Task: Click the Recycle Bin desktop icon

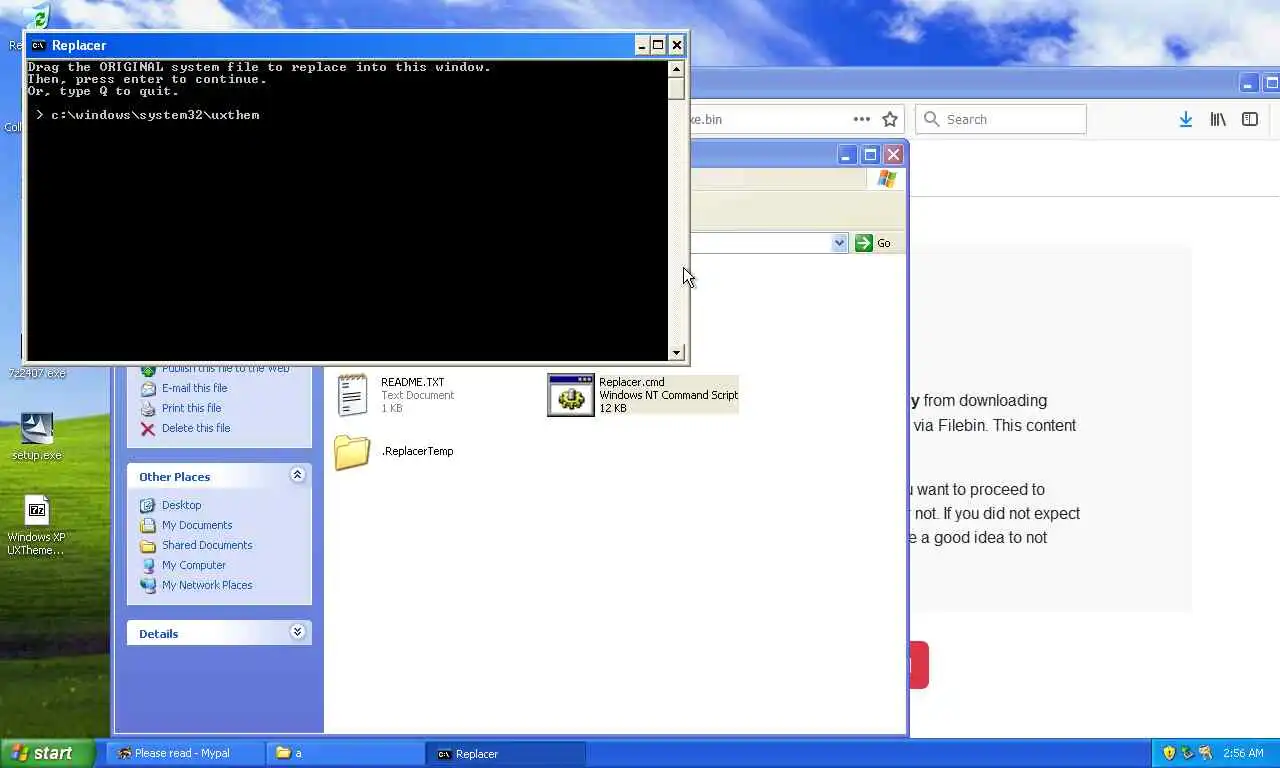Action: [x=38, y=18]
